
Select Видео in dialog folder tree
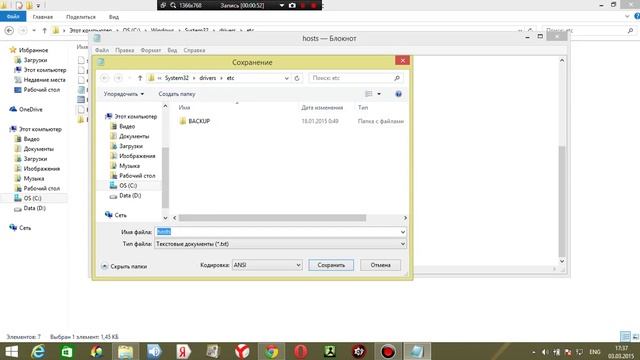[127, 126]
